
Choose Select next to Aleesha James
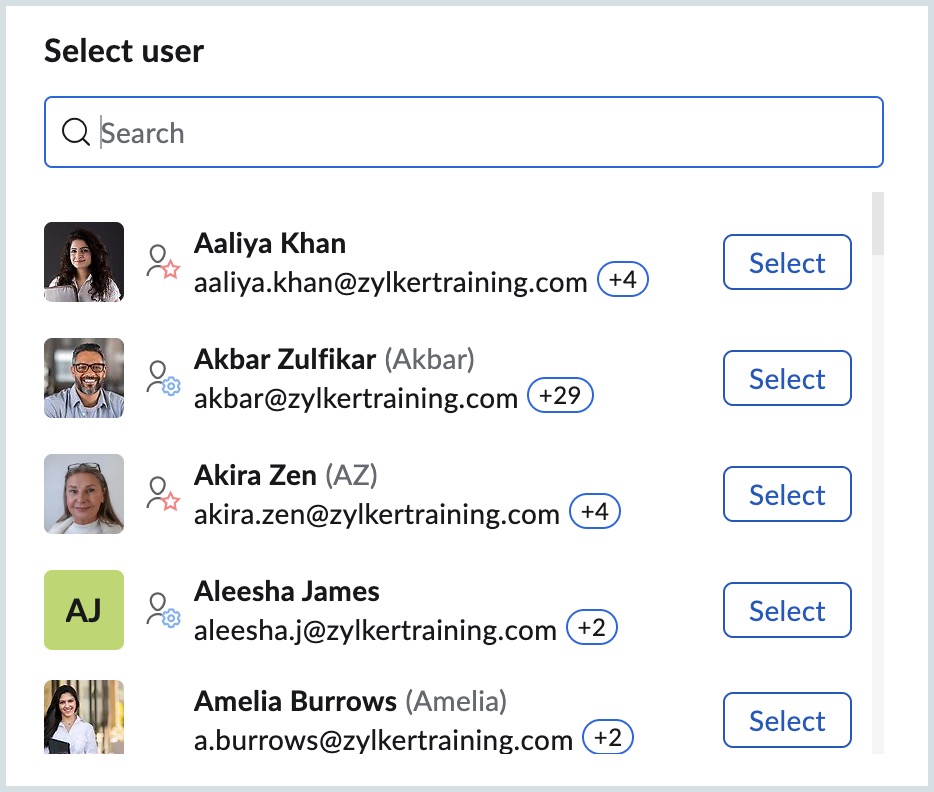[787, 610]
